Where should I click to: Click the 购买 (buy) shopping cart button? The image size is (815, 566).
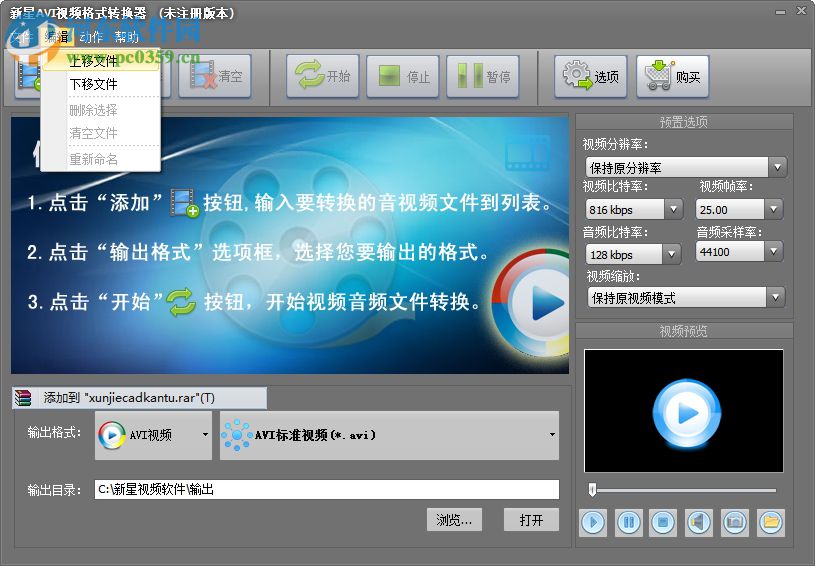tap(673, 76)
